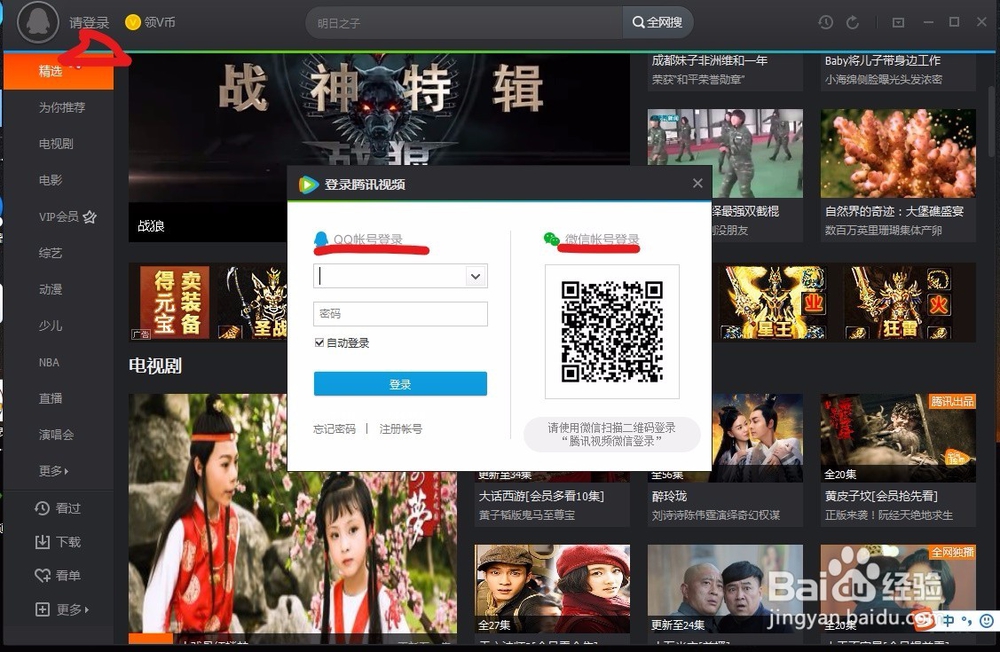Click the 密码 password field
This screenshot has width=1000, height=652.
401,314
